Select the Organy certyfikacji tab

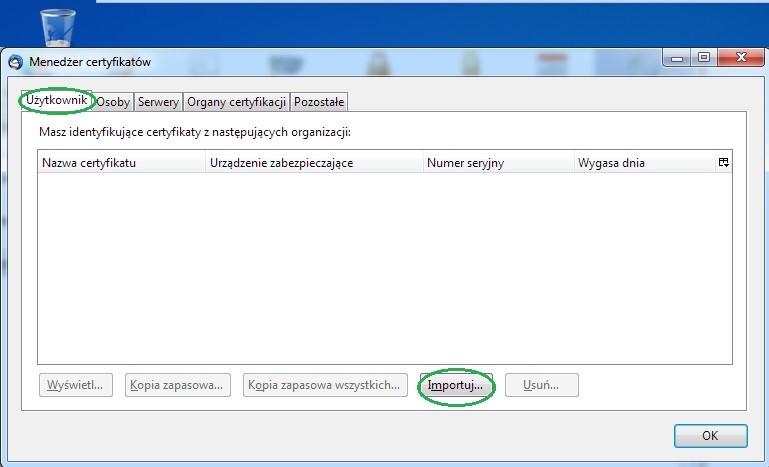[x=237, y=102]
